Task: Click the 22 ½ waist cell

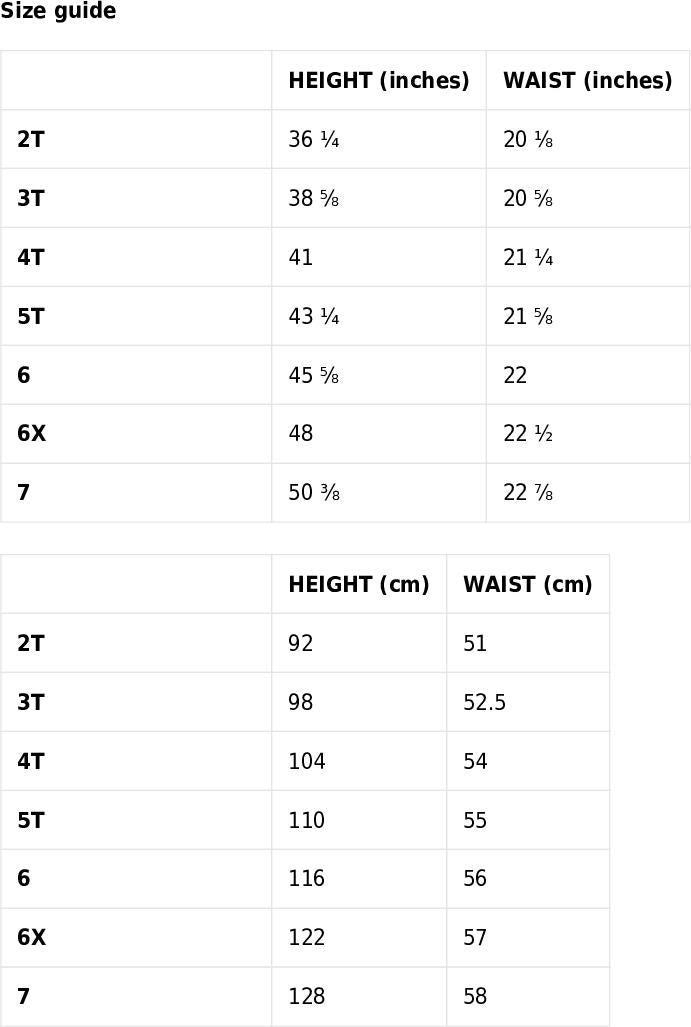Action: pos(528,434)
